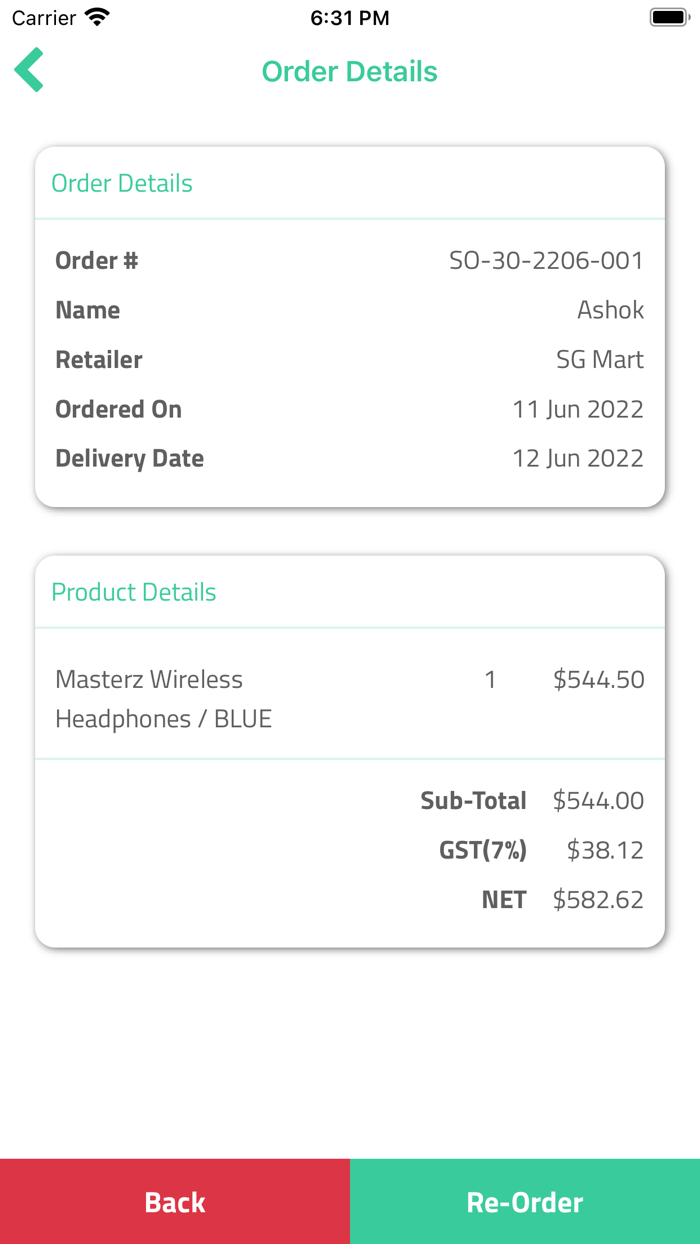
Task: Tap the green back chevron icon
Action: point(29,70)
